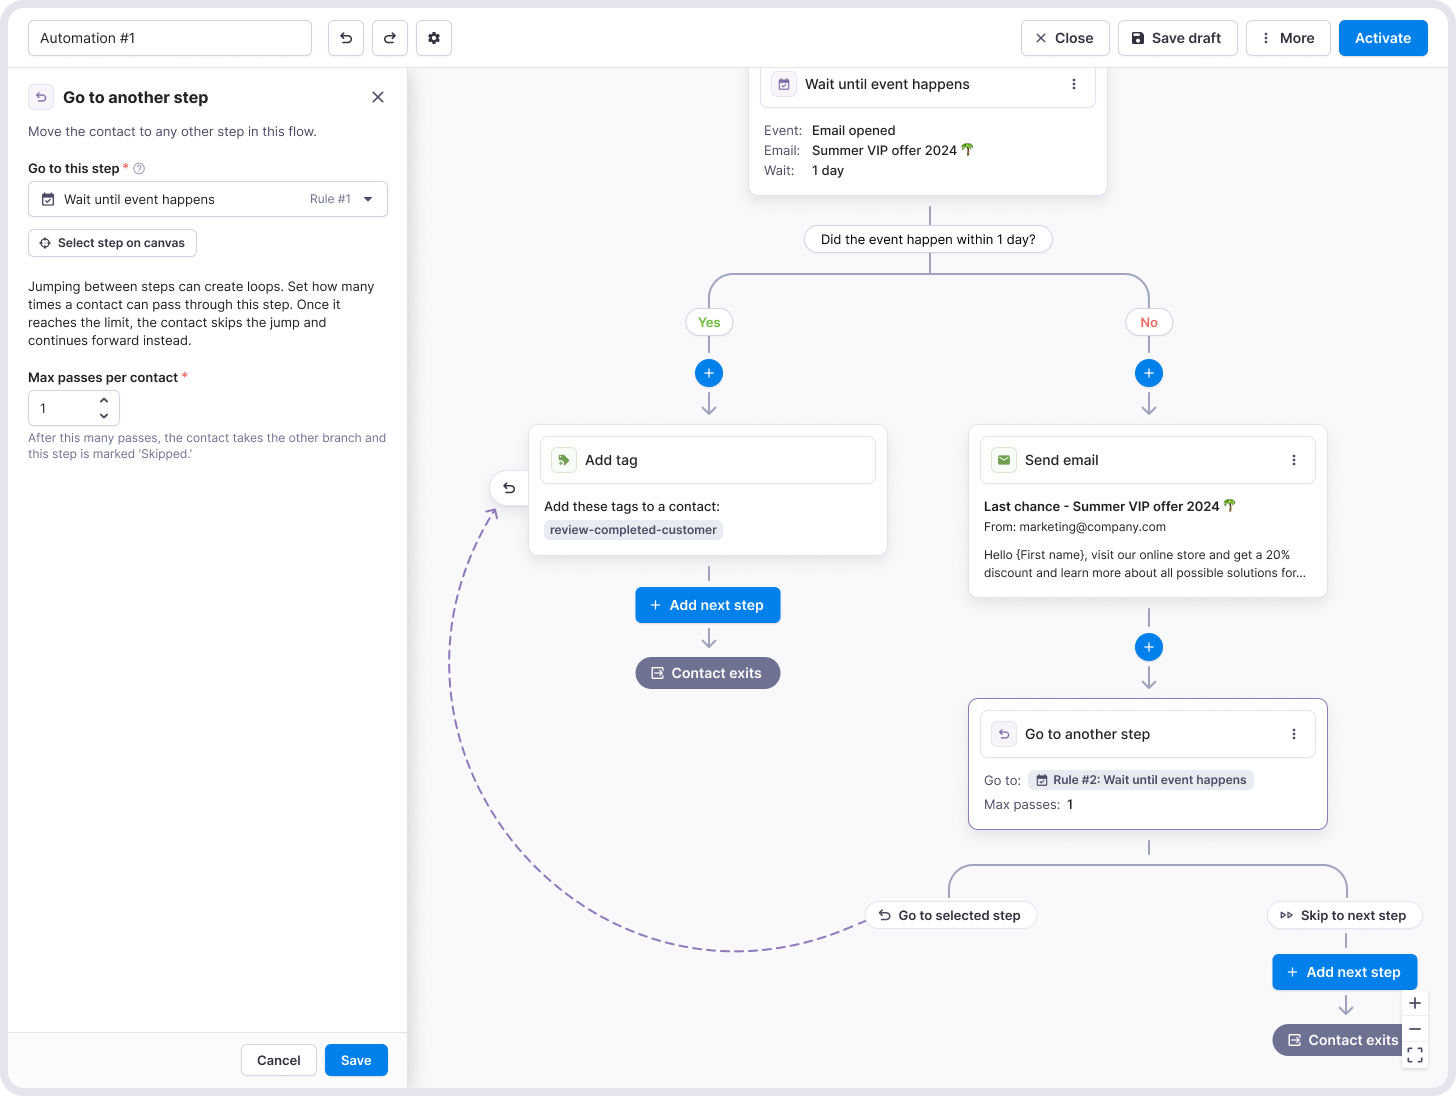Click help icon next to Go to this step
Screen dimensions: 1456x1096
(x=139, y=169)
